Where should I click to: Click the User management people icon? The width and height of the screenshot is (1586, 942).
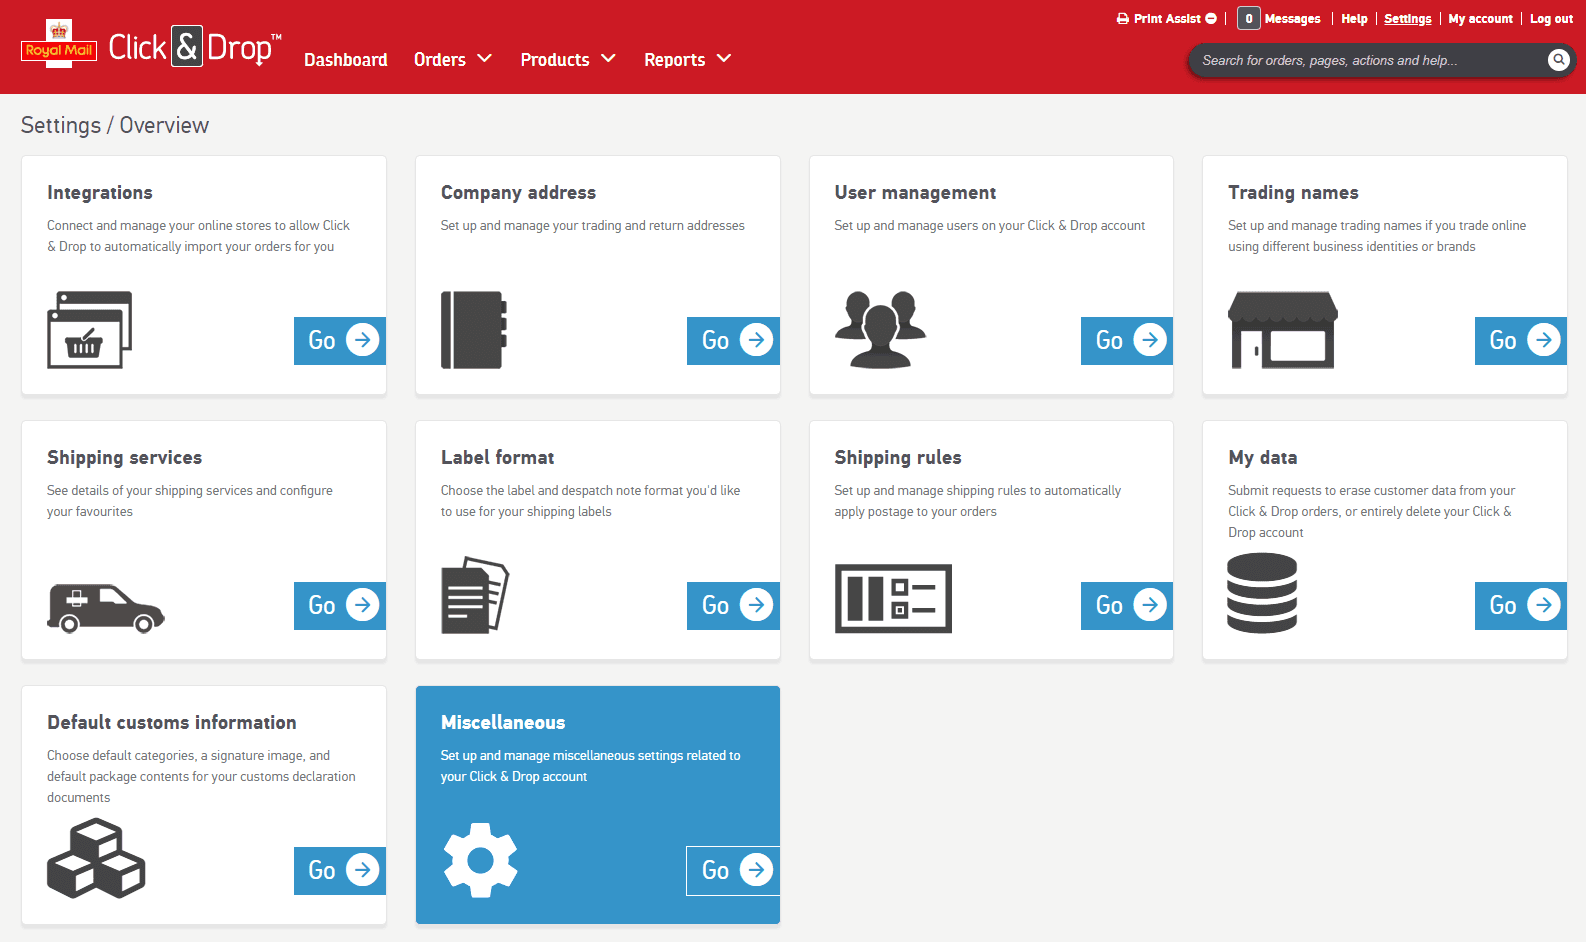880,330
